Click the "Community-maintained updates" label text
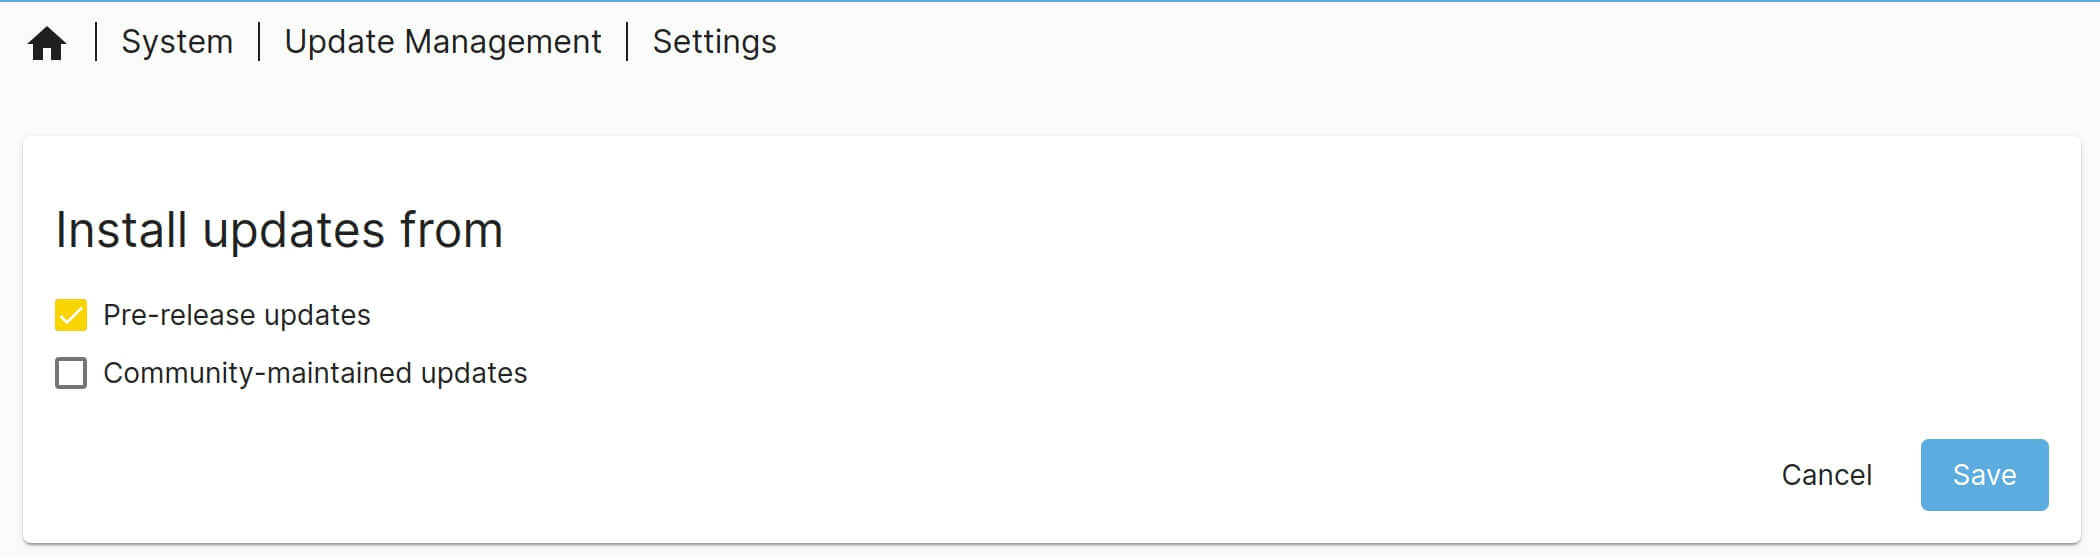 315,373
